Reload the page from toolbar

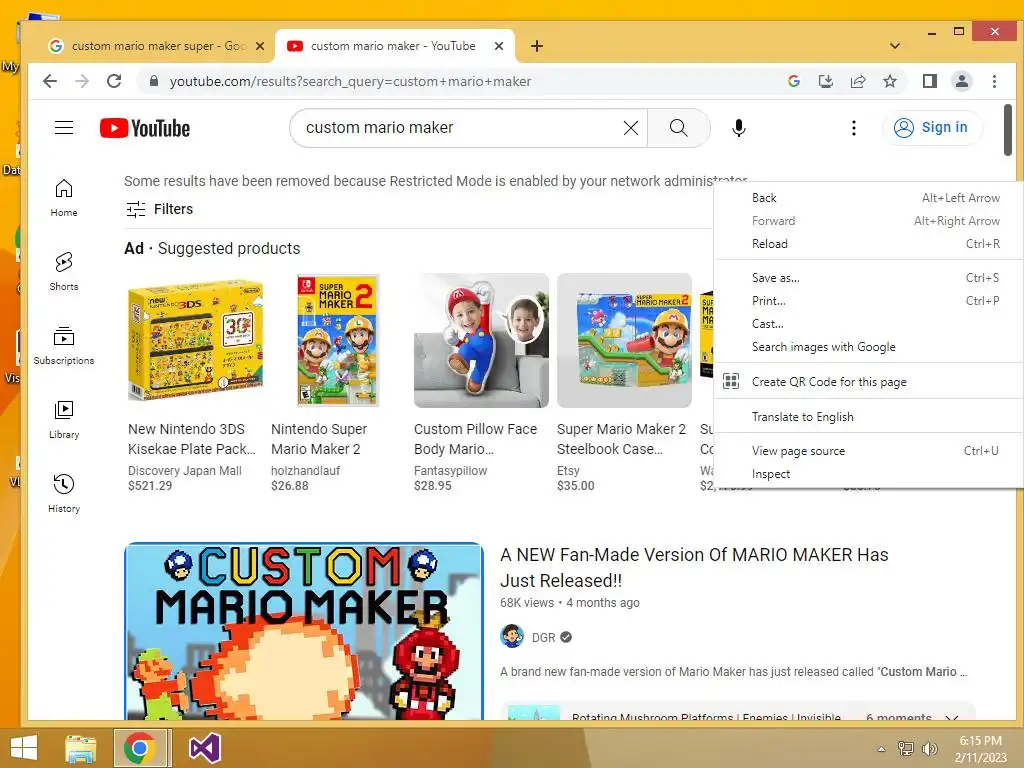[x=114, y=81]
